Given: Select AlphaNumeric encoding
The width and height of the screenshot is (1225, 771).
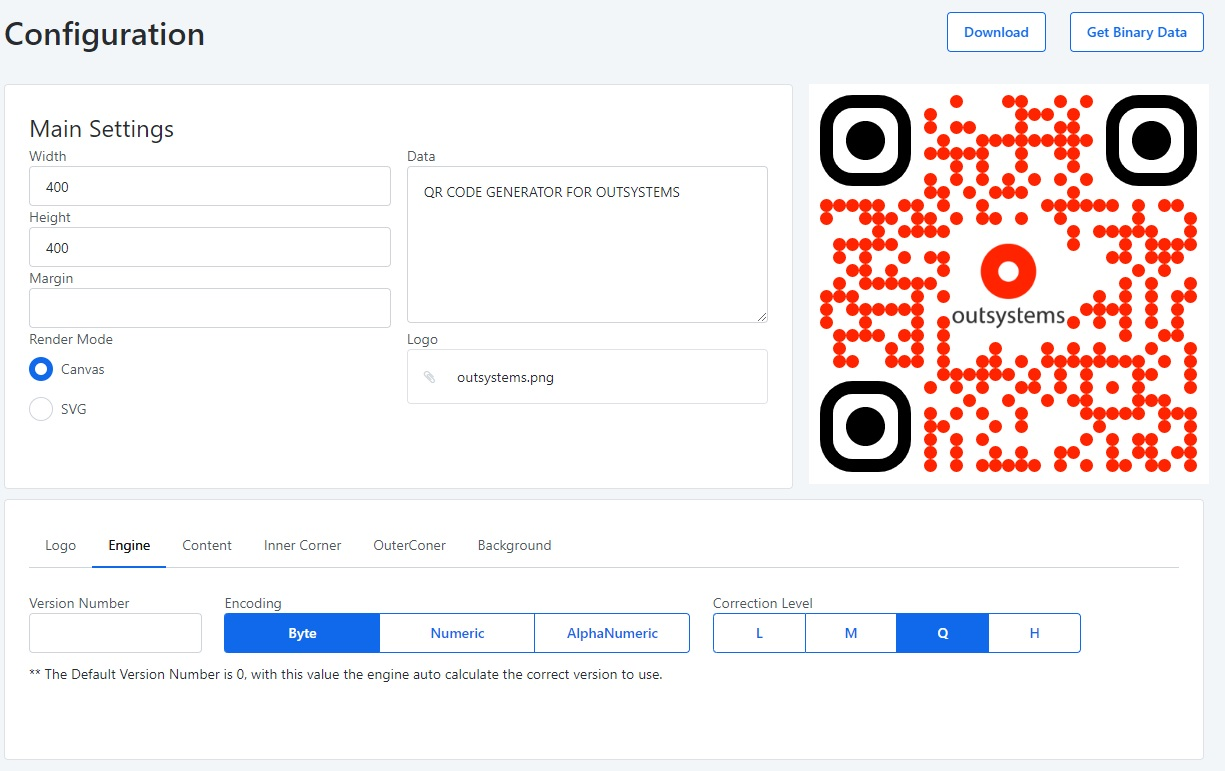Looking at the screenshot, I should coord(611,632).
